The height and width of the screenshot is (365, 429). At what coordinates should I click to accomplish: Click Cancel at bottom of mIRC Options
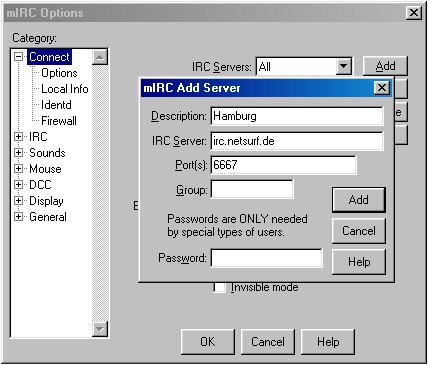click(x=268, y=342)
